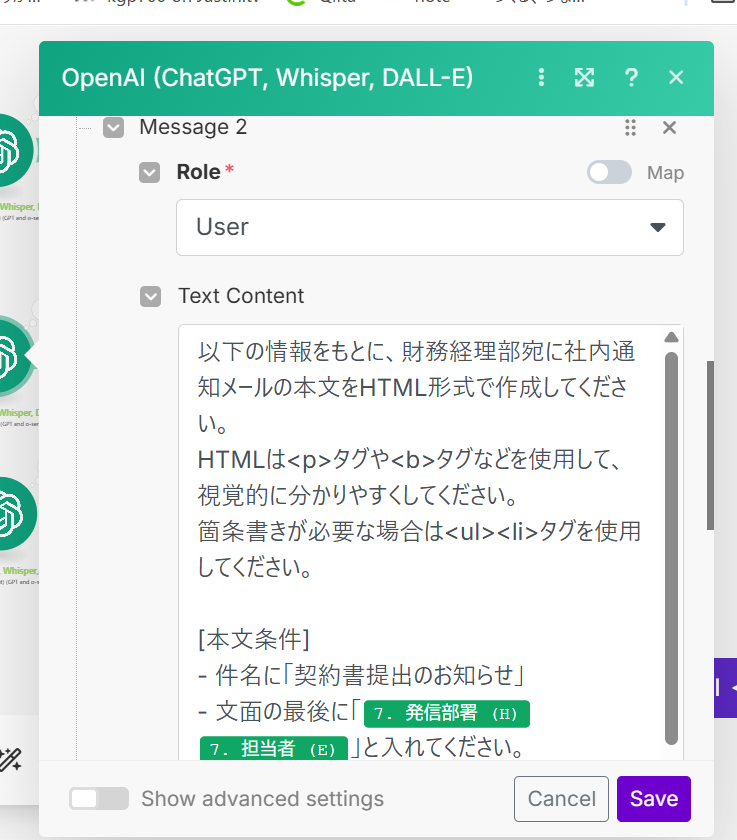737x840 pixels.
Task: Grab the Message 2 reorder handle
Action: [630, 128]
